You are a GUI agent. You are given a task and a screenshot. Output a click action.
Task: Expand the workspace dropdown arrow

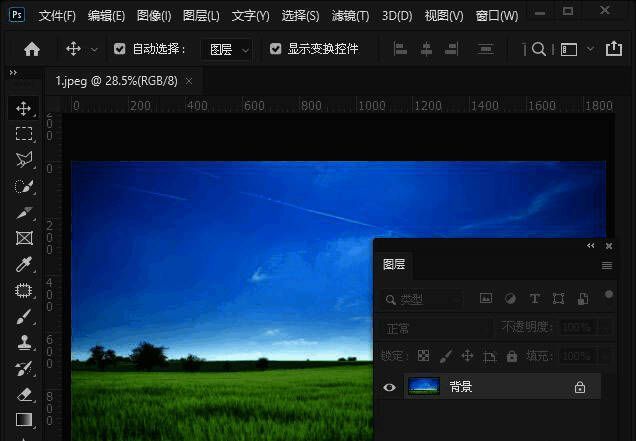(590, 49)
